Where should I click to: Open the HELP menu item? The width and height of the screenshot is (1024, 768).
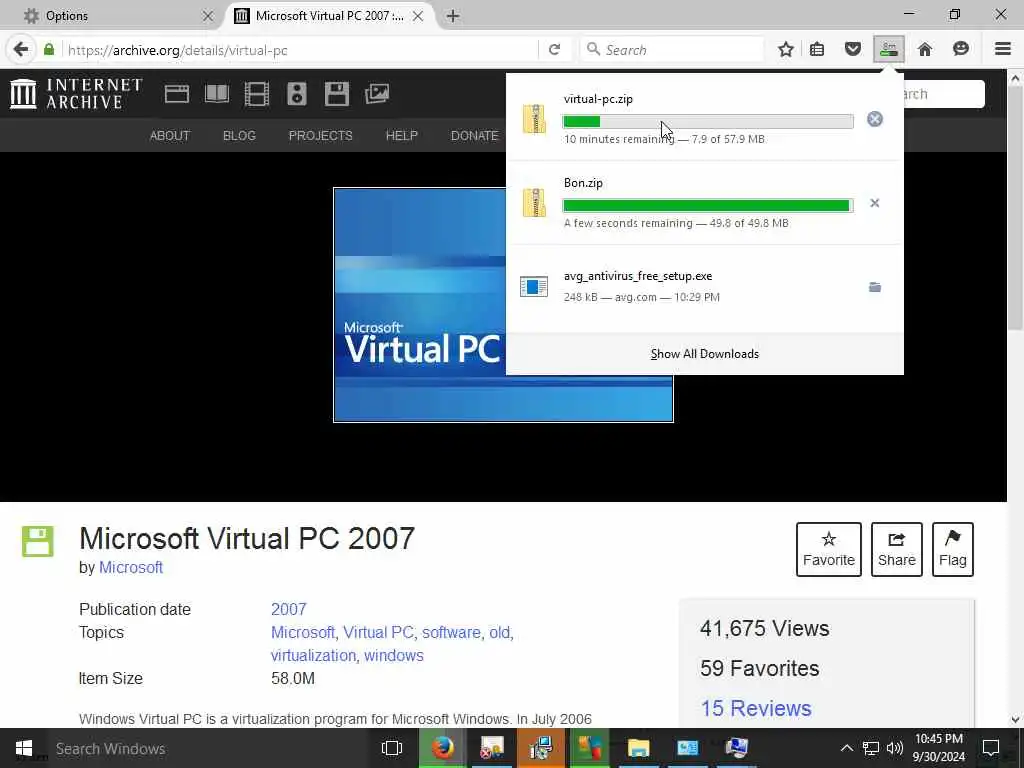tap(402, 135)
